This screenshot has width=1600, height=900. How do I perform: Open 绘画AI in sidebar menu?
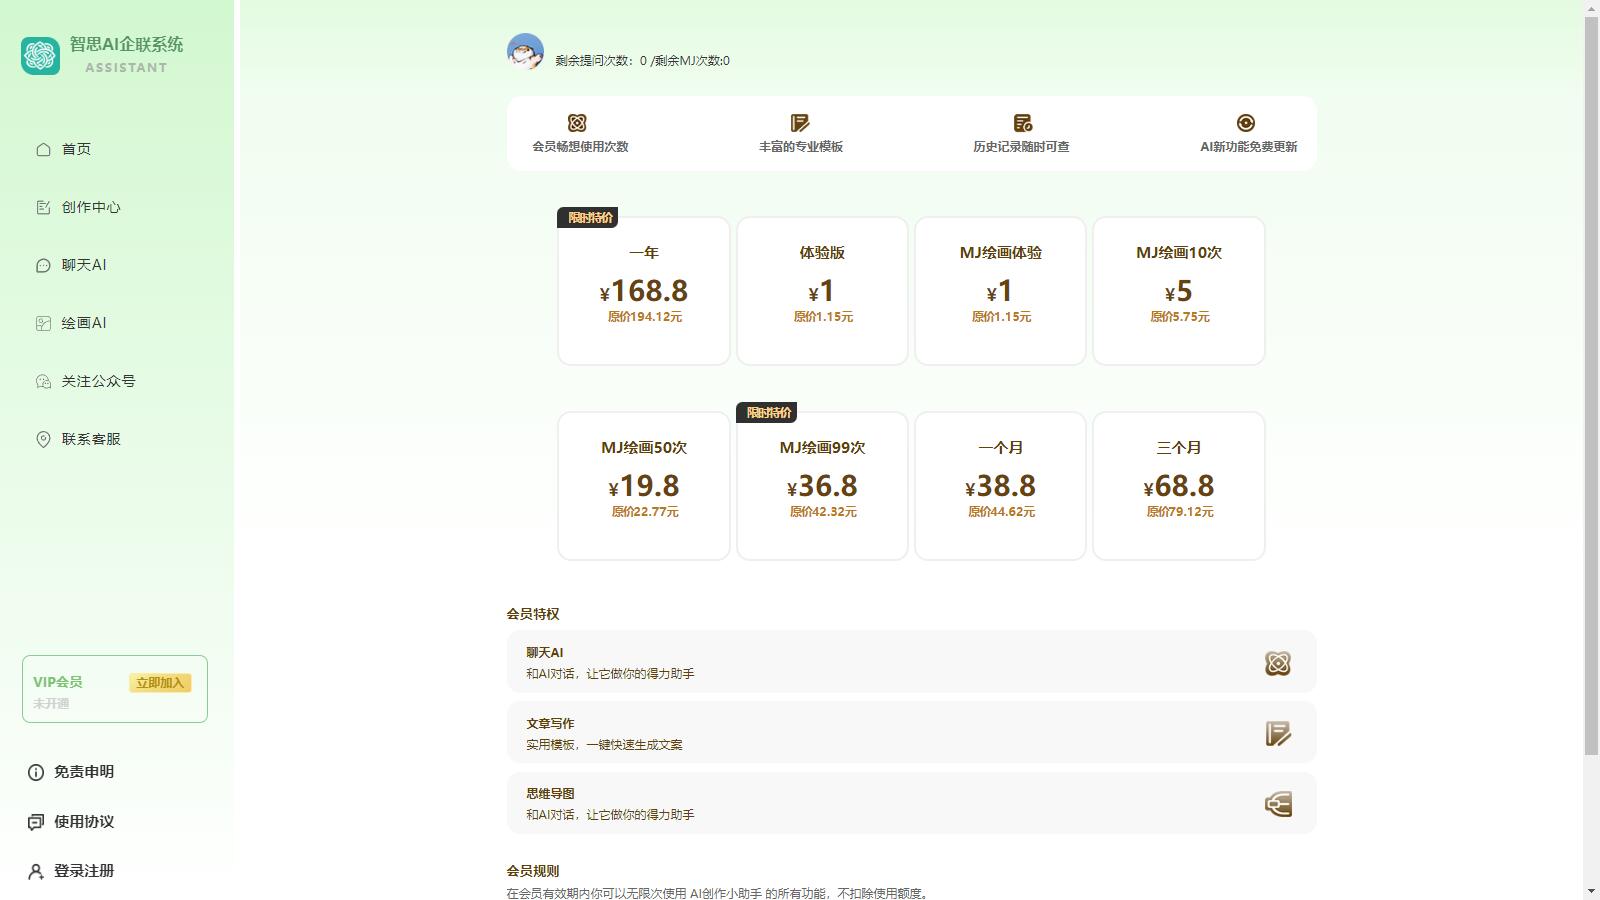pos(83,323)
